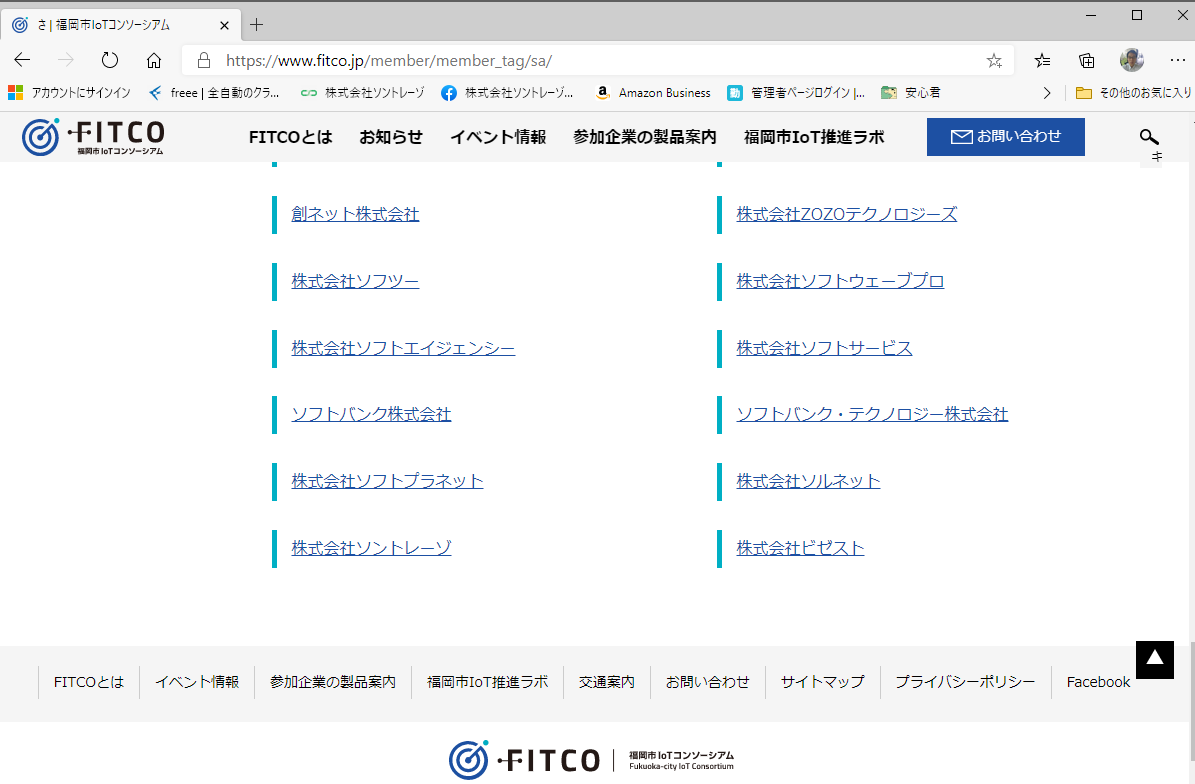This screenshot has height=784, width=1195.
Task: Open the Collections icon
Action: pyautogui.click(x=1087, y=60)
